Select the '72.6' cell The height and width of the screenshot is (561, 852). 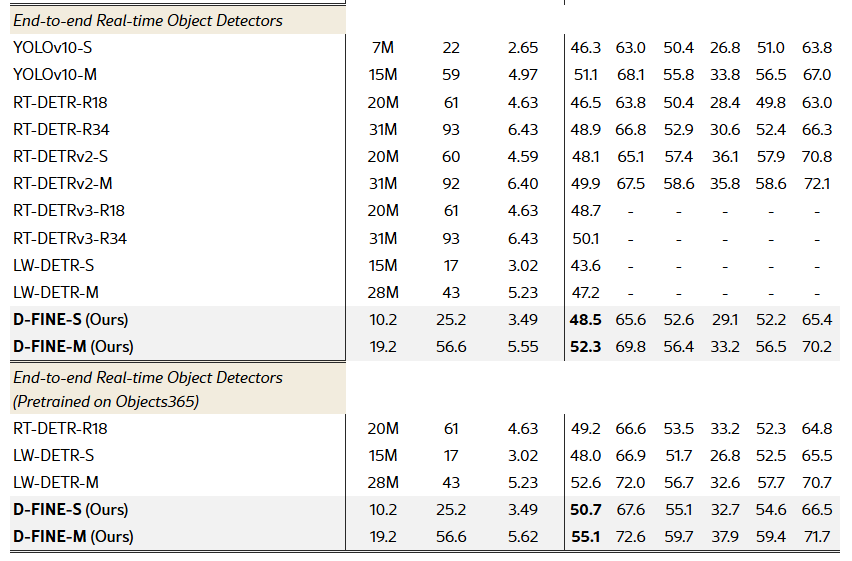point(631,537)
